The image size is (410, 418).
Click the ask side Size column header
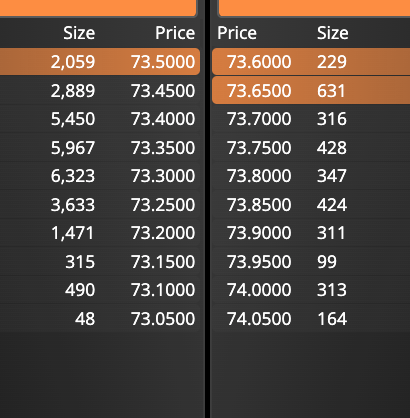click(333, 33)
